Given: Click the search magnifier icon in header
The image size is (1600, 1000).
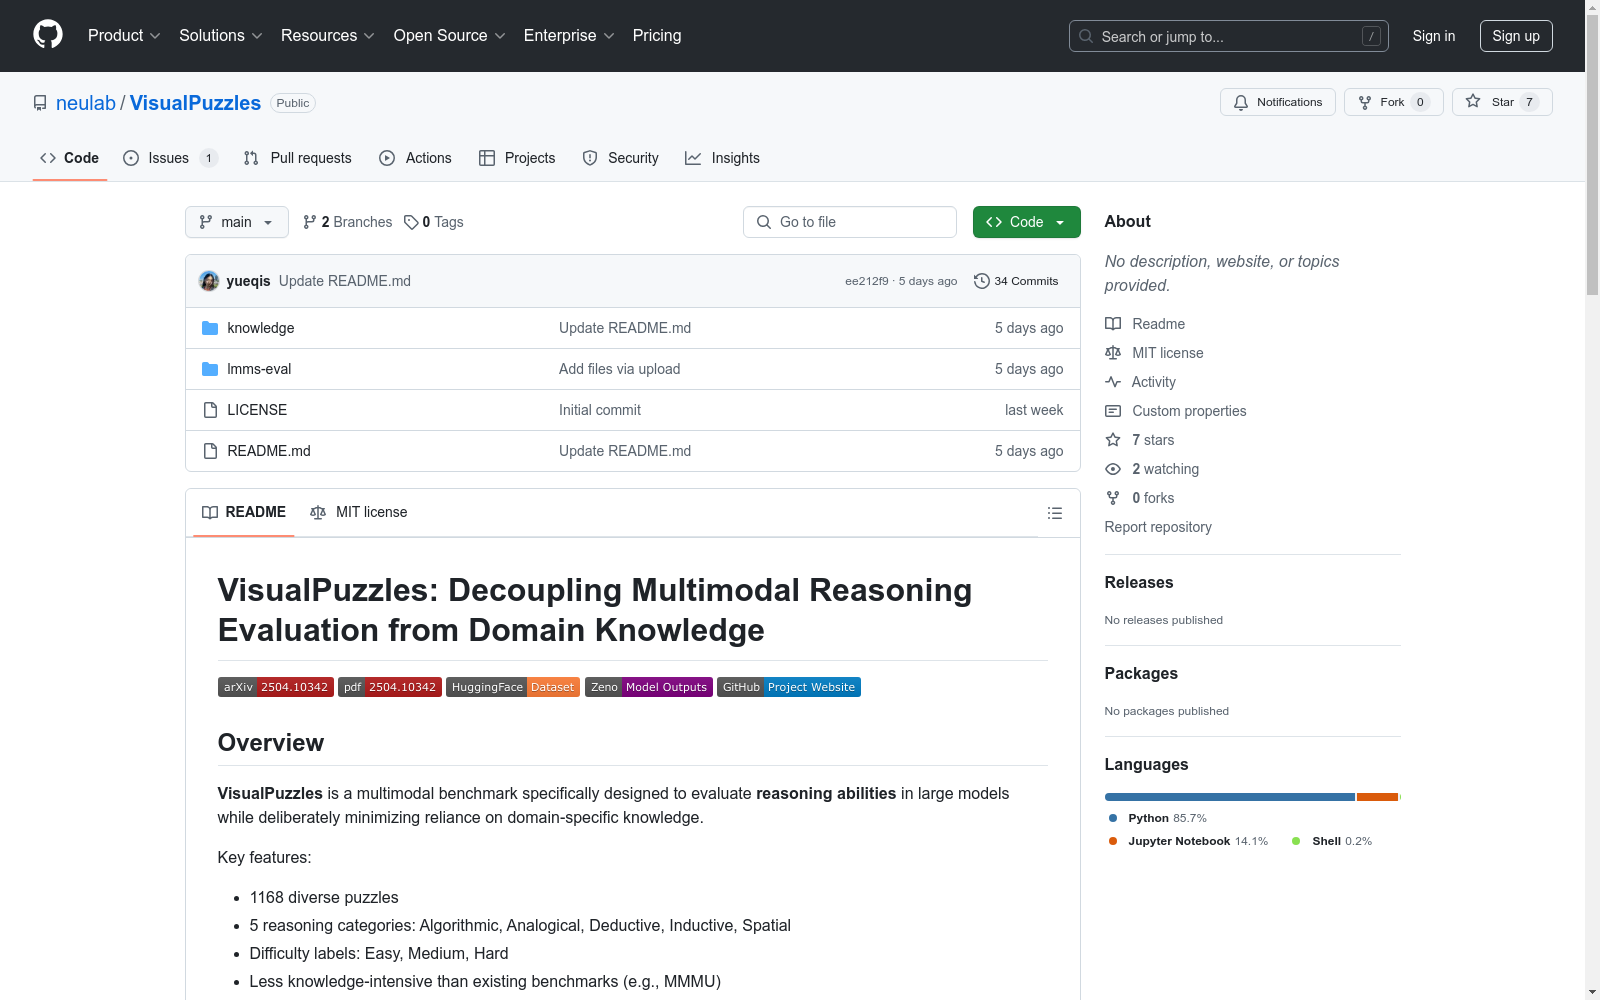Looking at the screenshot, I should (x=1086, y=36).
